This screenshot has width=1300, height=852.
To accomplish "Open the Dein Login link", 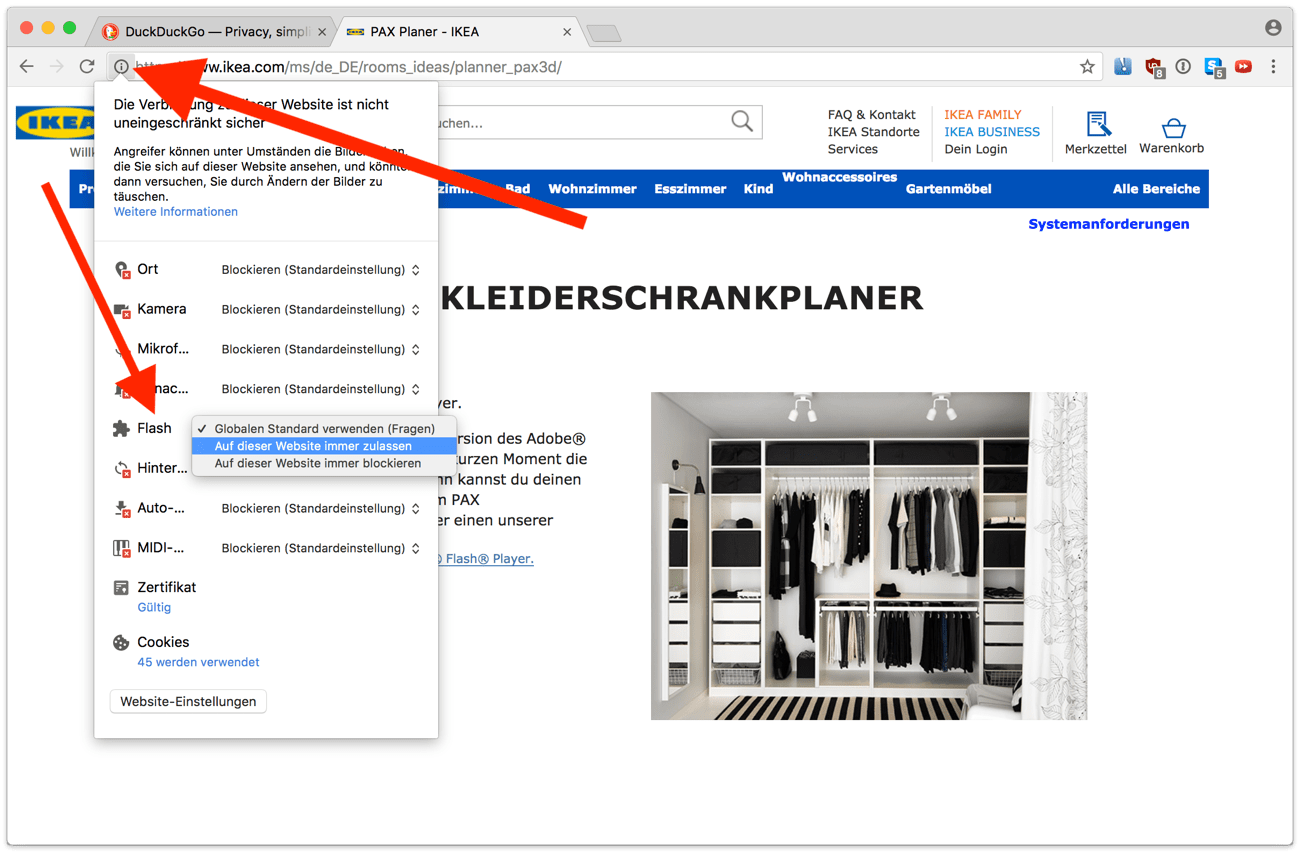I will [x=976, y=149].
